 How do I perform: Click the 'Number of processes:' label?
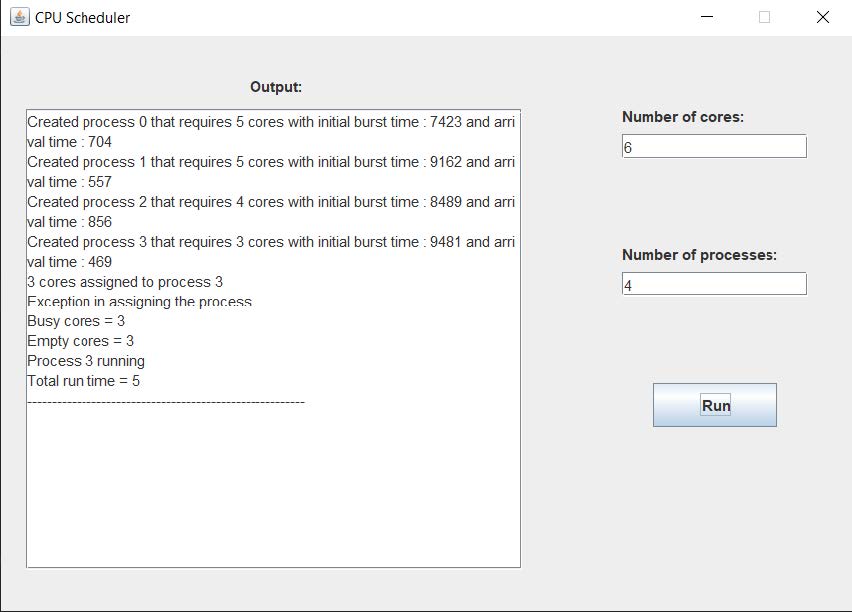point(699,255)
